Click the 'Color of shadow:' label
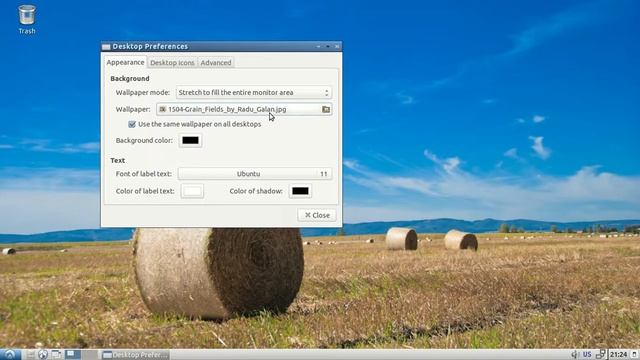 256,191
